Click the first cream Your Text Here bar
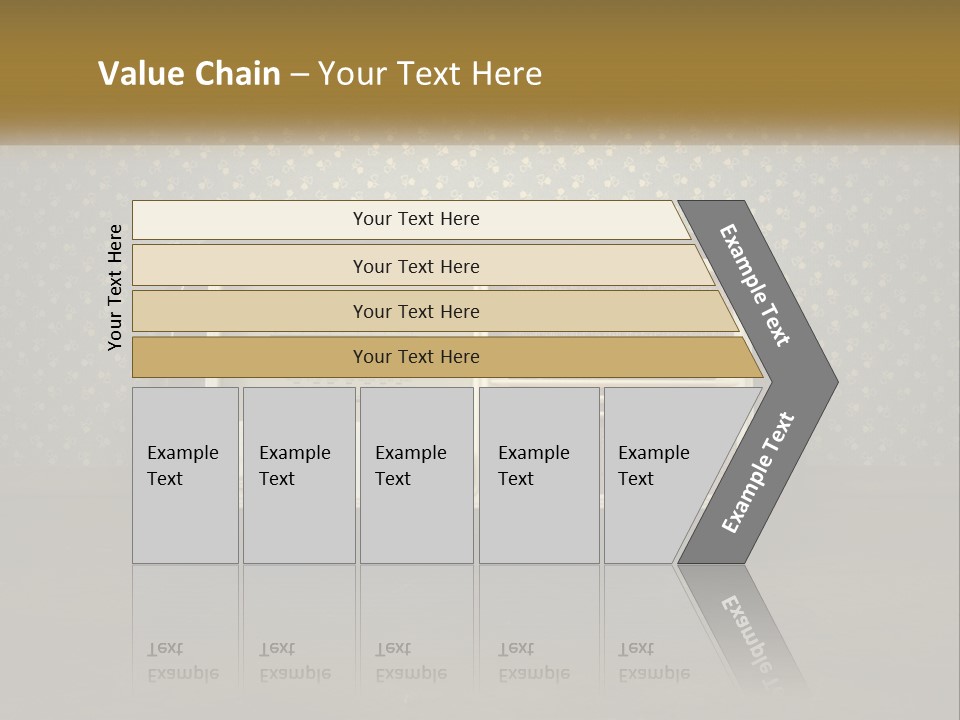Screen dimensions: 960x720 tap(411, 219)
